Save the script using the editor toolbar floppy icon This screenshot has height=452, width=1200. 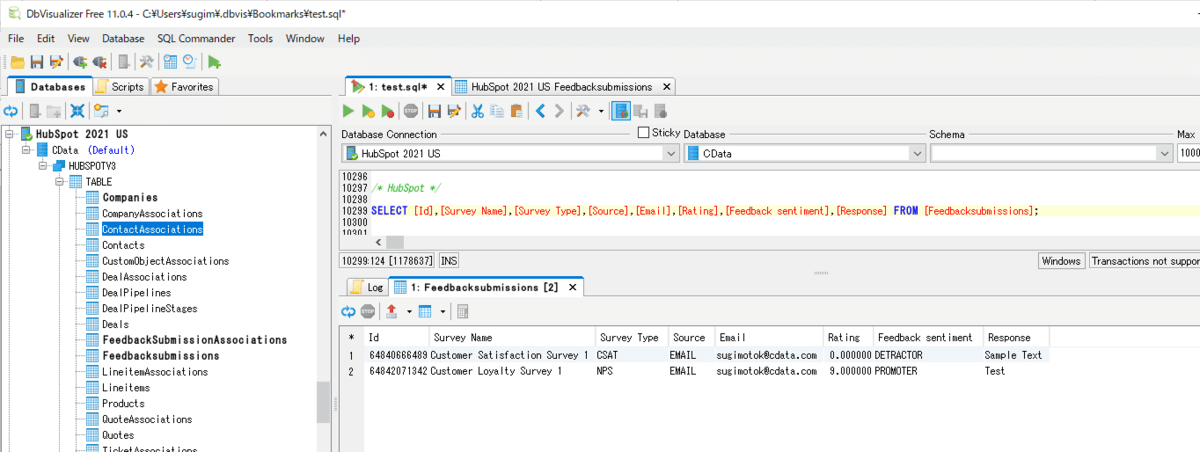[x=434, y=111]
